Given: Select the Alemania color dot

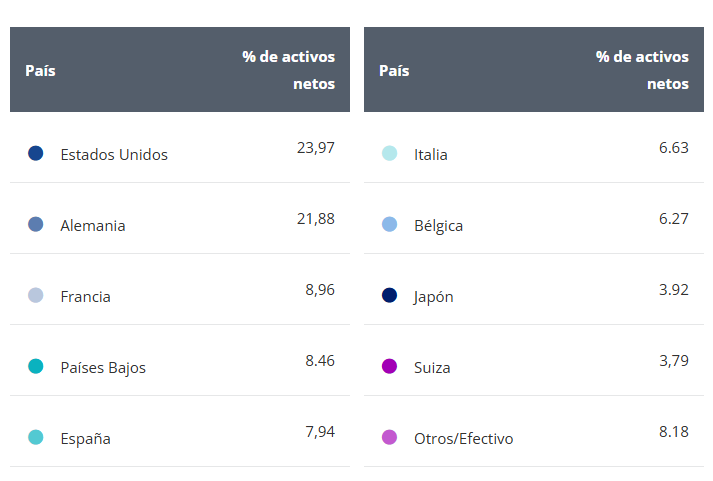Looking at the screenshot, I should (x=36, y=225).
